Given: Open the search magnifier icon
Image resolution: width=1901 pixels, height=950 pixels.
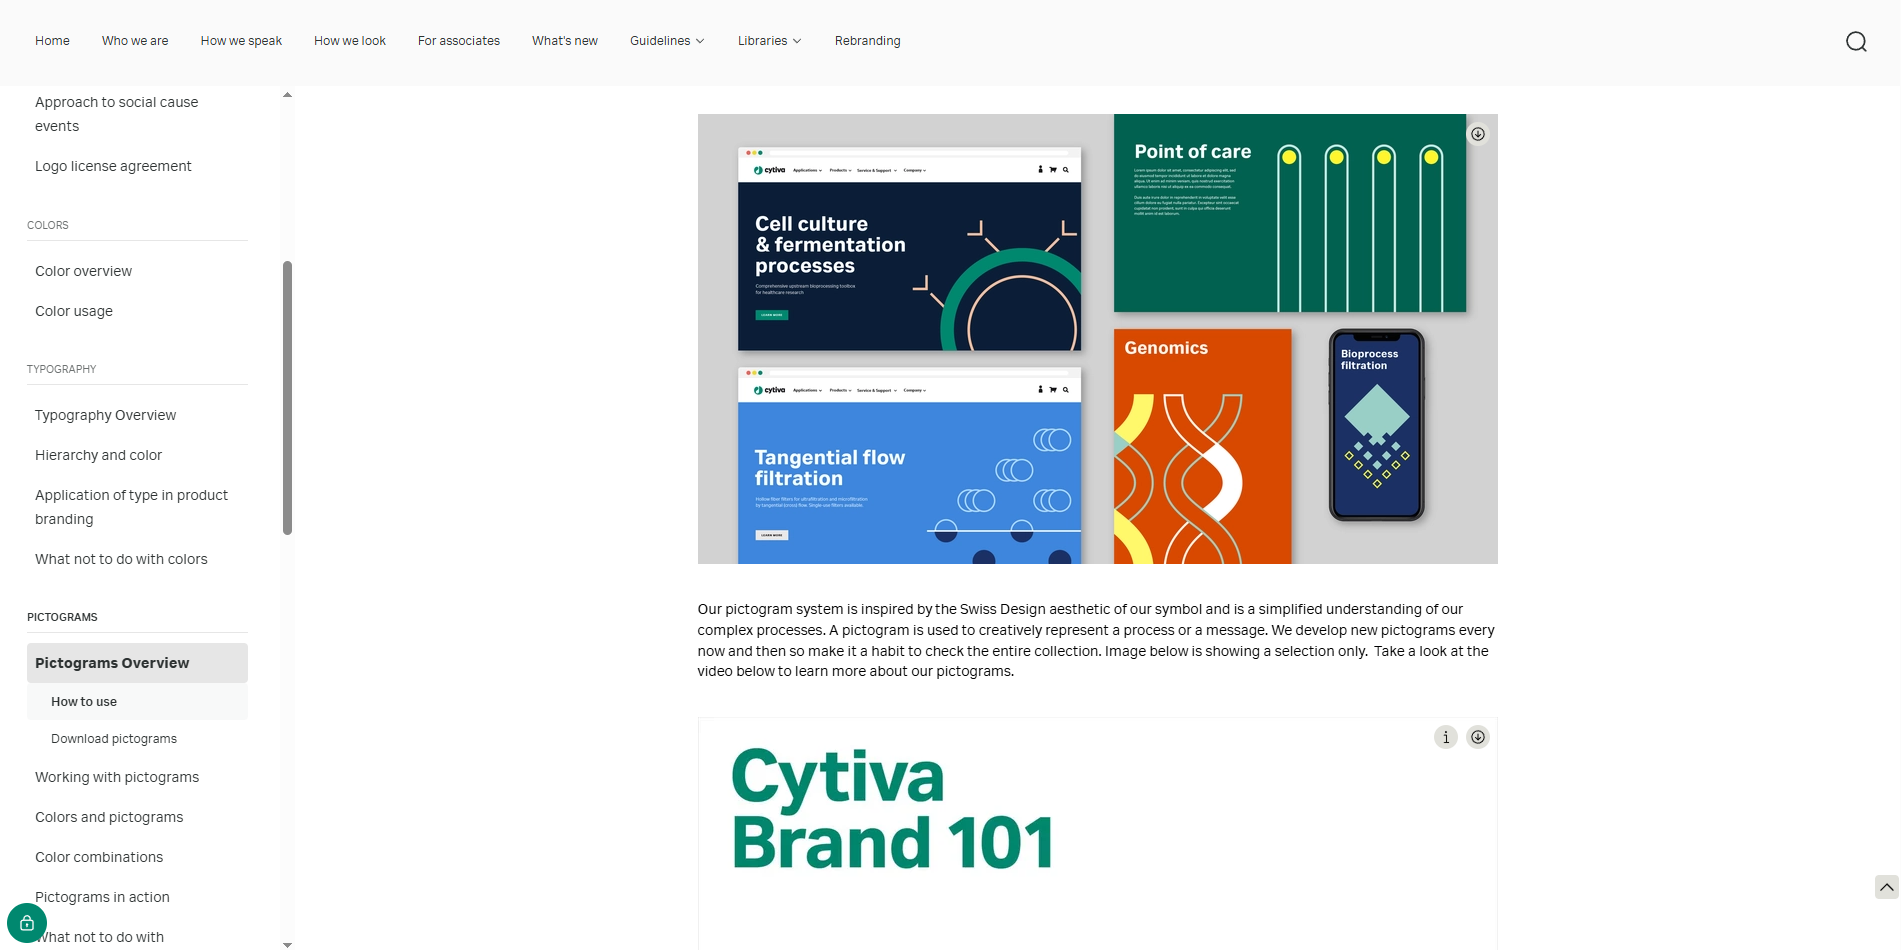Looking at the screenshot, I should coord(1856,41).
